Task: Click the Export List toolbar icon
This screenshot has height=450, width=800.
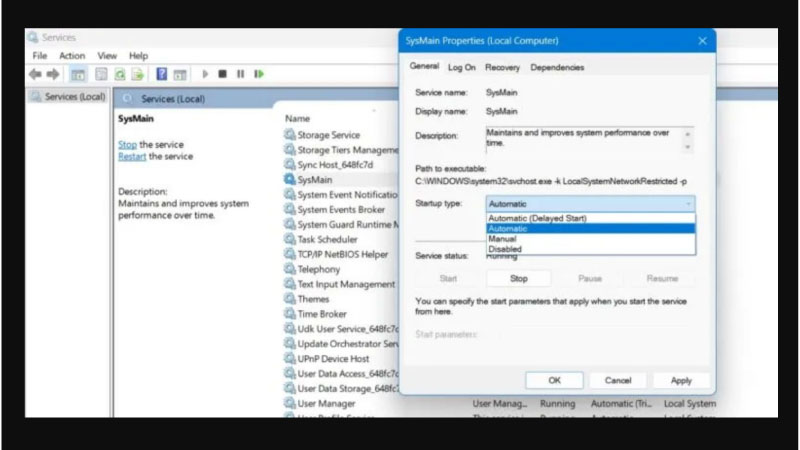Action: (136, 74)
